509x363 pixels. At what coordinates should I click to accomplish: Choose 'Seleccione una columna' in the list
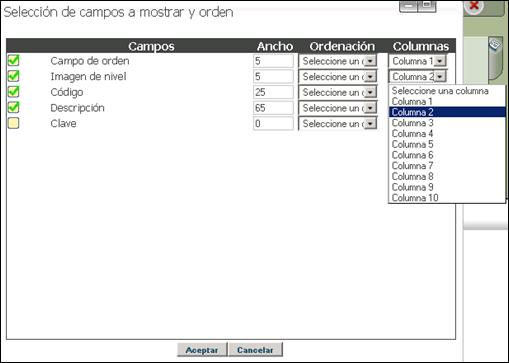[x=447, y=91]
